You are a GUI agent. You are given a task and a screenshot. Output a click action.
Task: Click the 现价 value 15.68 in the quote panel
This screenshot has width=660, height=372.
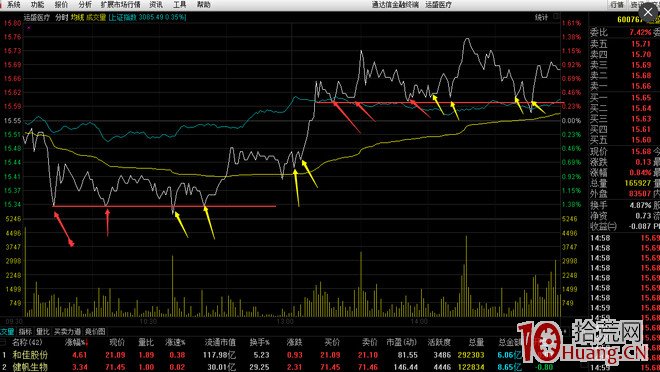pyautogui.click(x=641, y=151)
